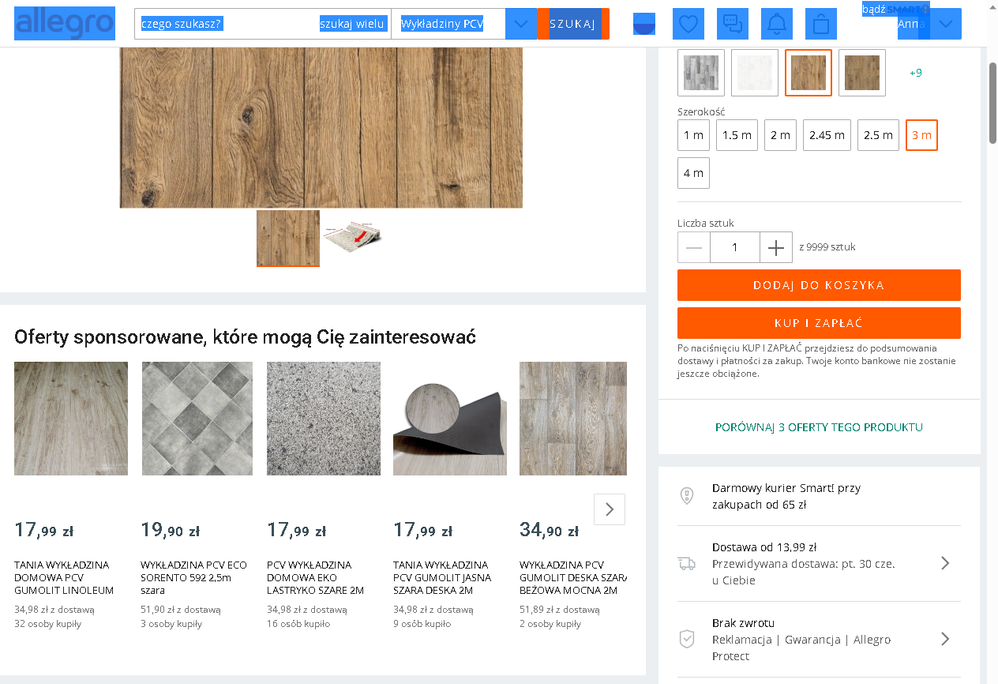The image size is (998, 684).
Task: Expand the Brak zwrotu details
Action: click(945, 639)
